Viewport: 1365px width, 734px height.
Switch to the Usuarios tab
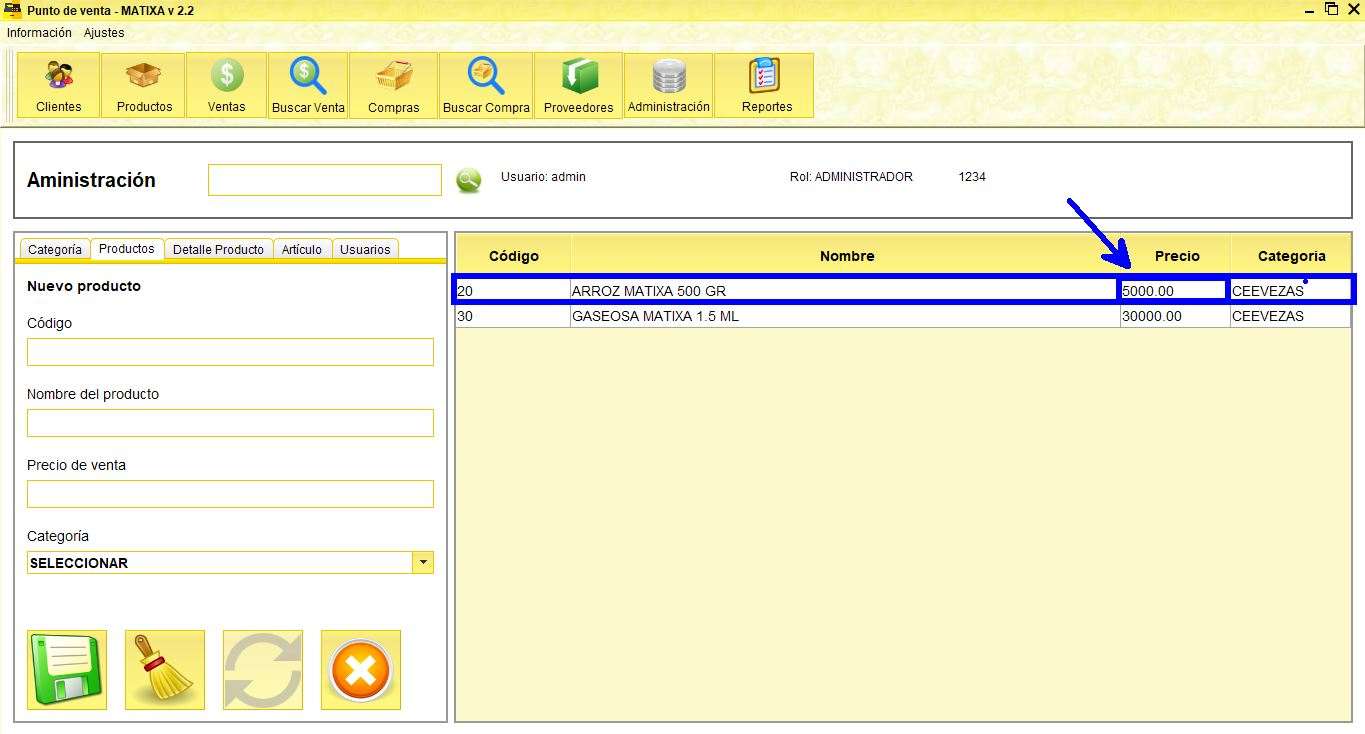tap(365, 249)
